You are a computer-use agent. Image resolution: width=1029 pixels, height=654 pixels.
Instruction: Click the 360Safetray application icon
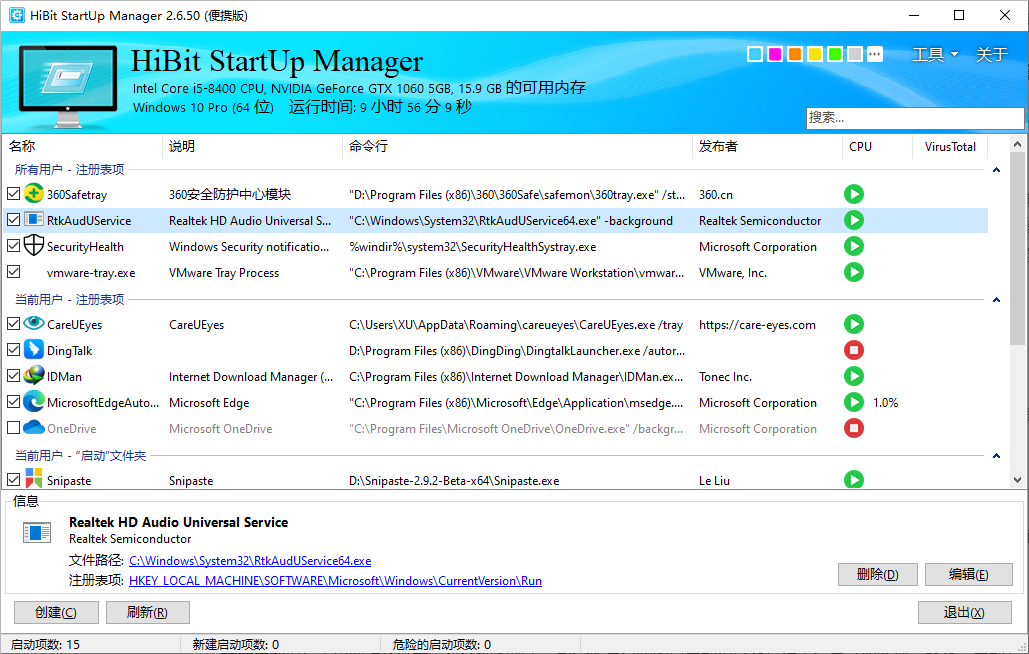coord(35,194)
